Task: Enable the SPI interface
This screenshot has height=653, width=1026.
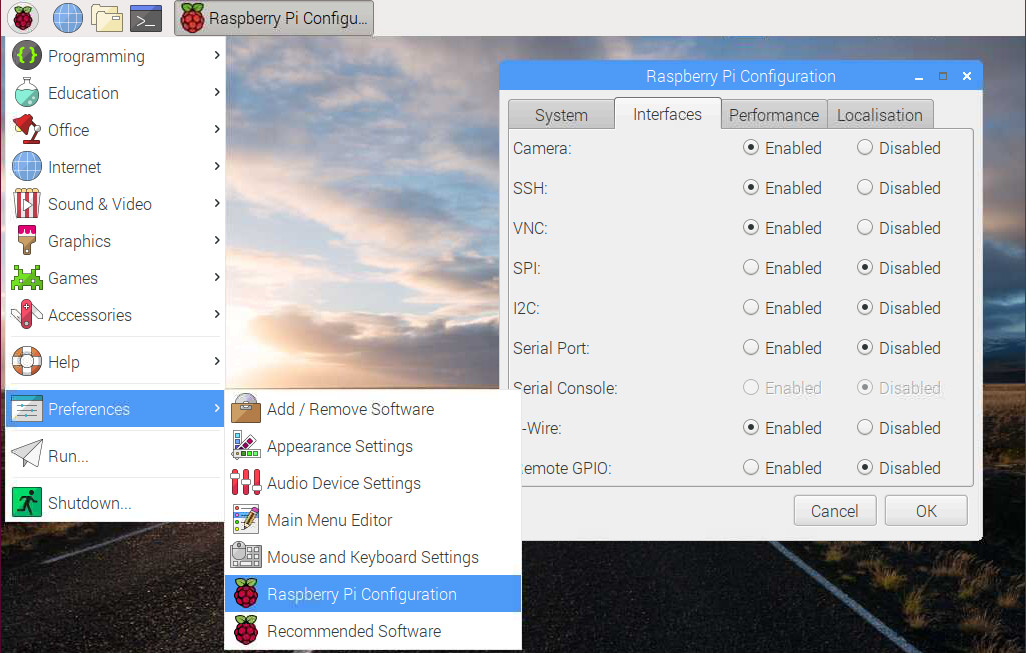Action: [x=751, y=267]
